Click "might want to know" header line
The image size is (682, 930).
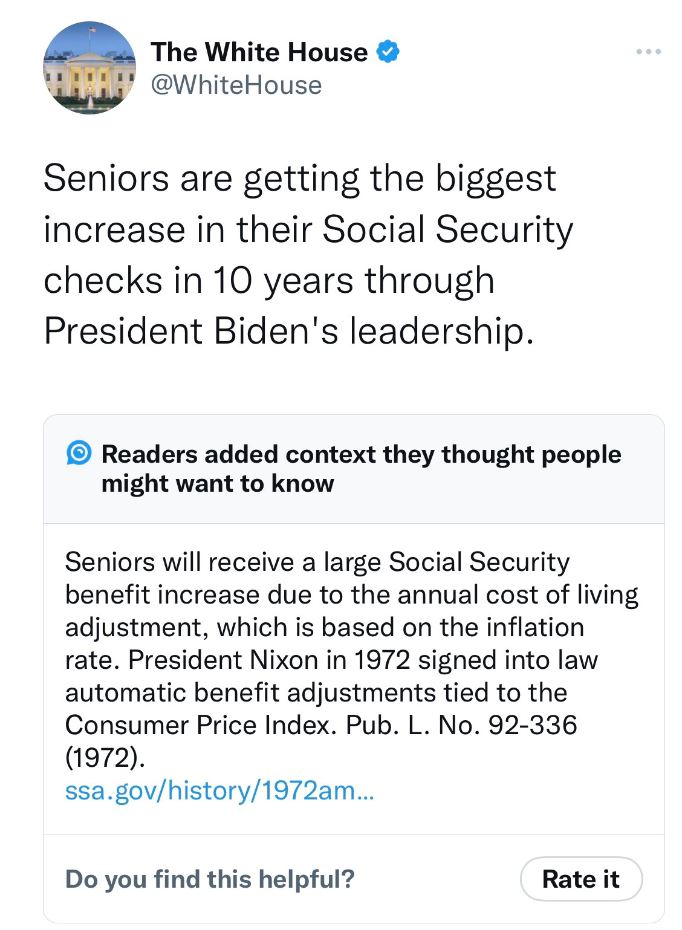(217, 485)
